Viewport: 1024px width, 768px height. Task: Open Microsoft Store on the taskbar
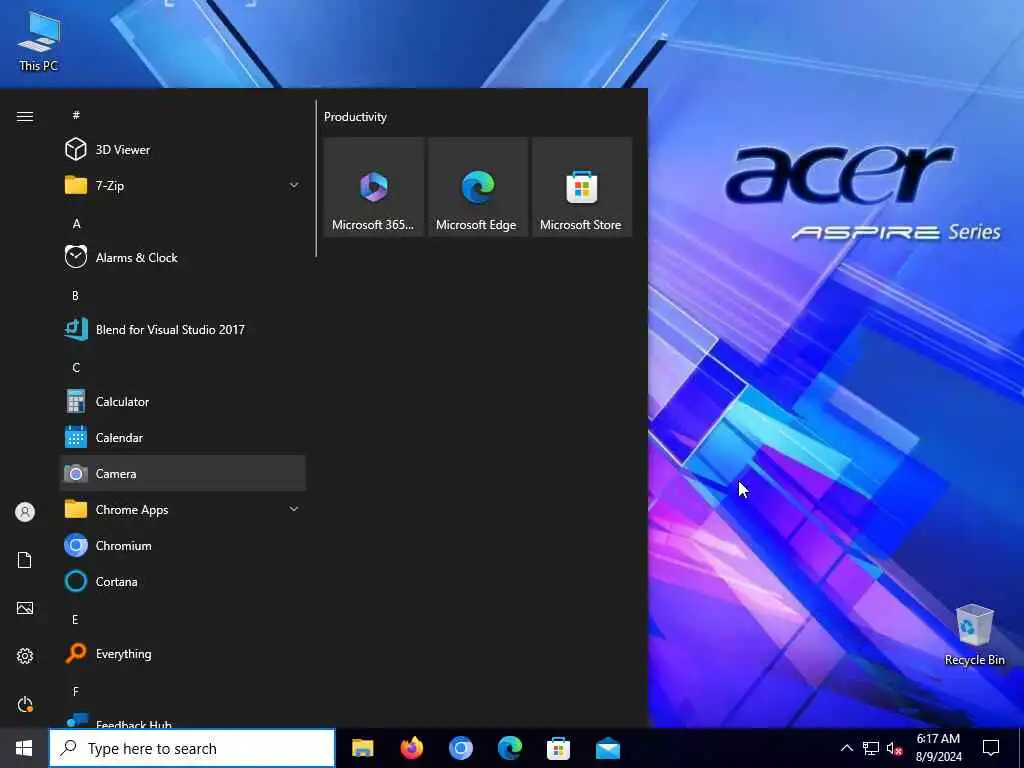tap(558, 748)
